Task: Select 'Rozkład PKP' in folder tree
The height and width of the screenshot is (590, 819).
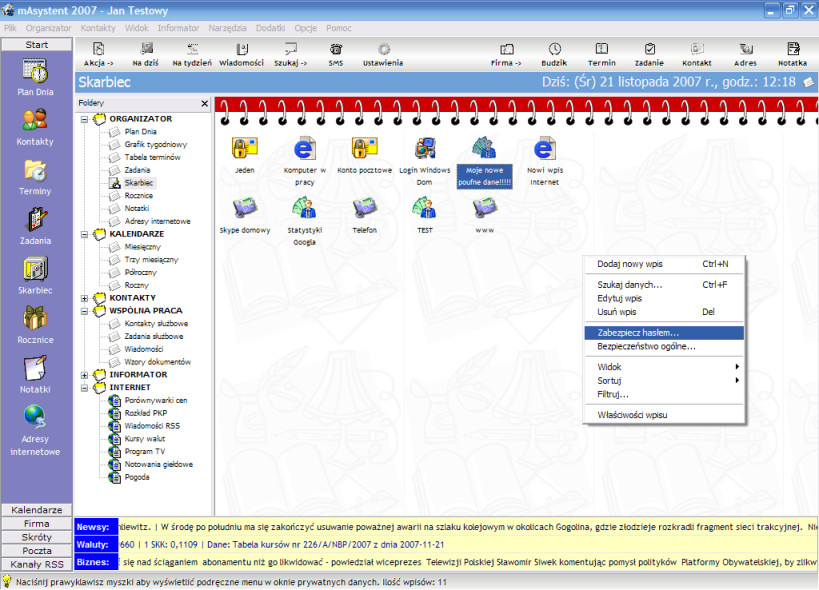Action: (146, 413)
